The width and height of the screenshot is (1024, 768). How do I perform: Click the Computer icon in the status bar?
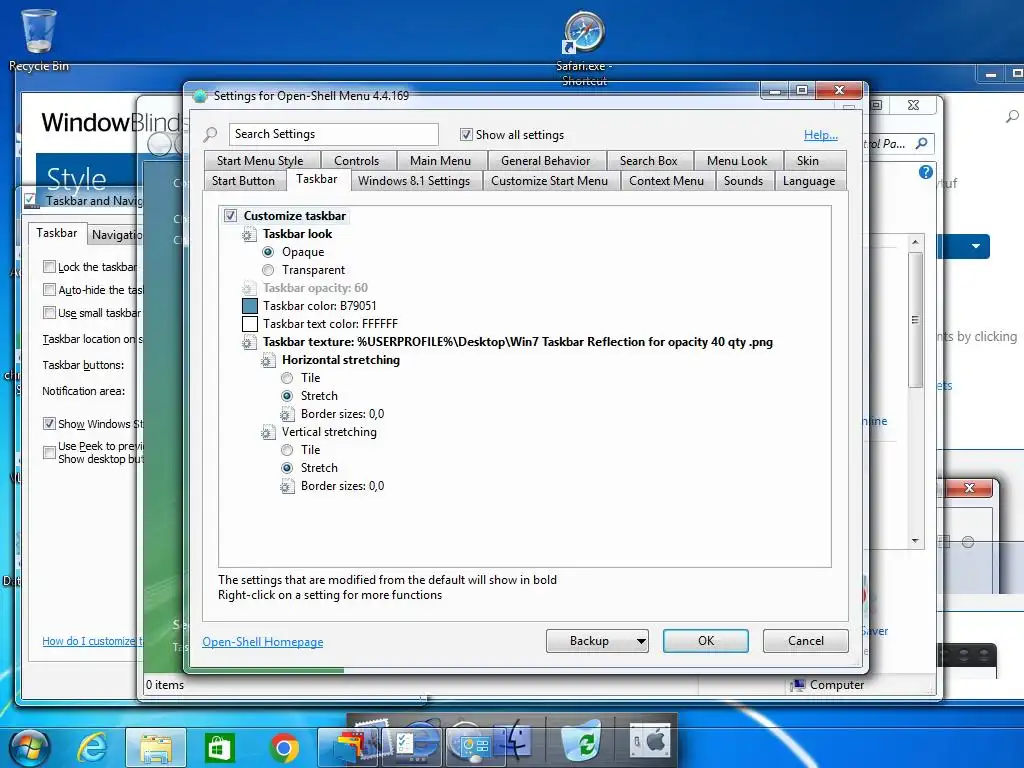[x=797, y=684]
